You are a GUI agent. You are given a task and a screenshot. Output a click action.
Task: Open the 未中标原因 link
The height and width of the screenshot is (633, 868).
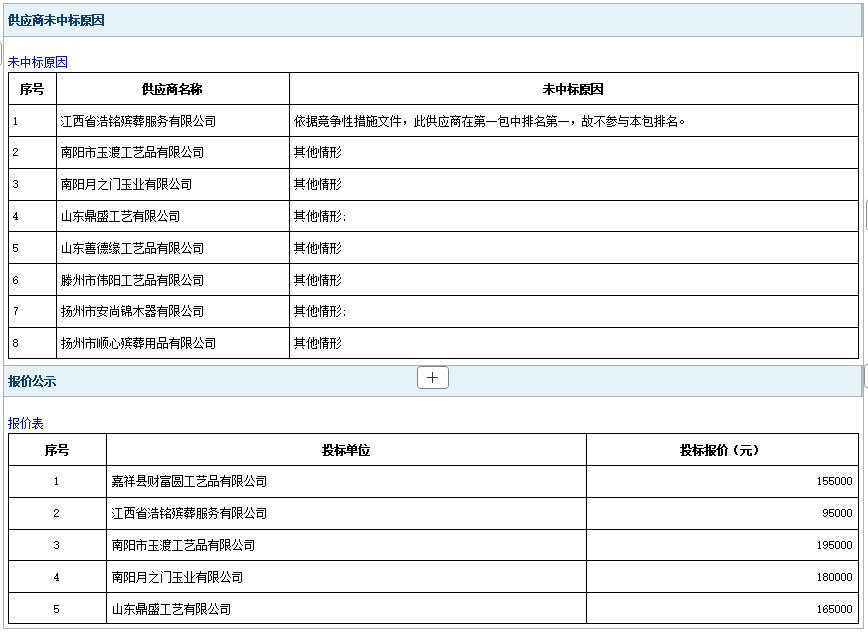(38, 62)
